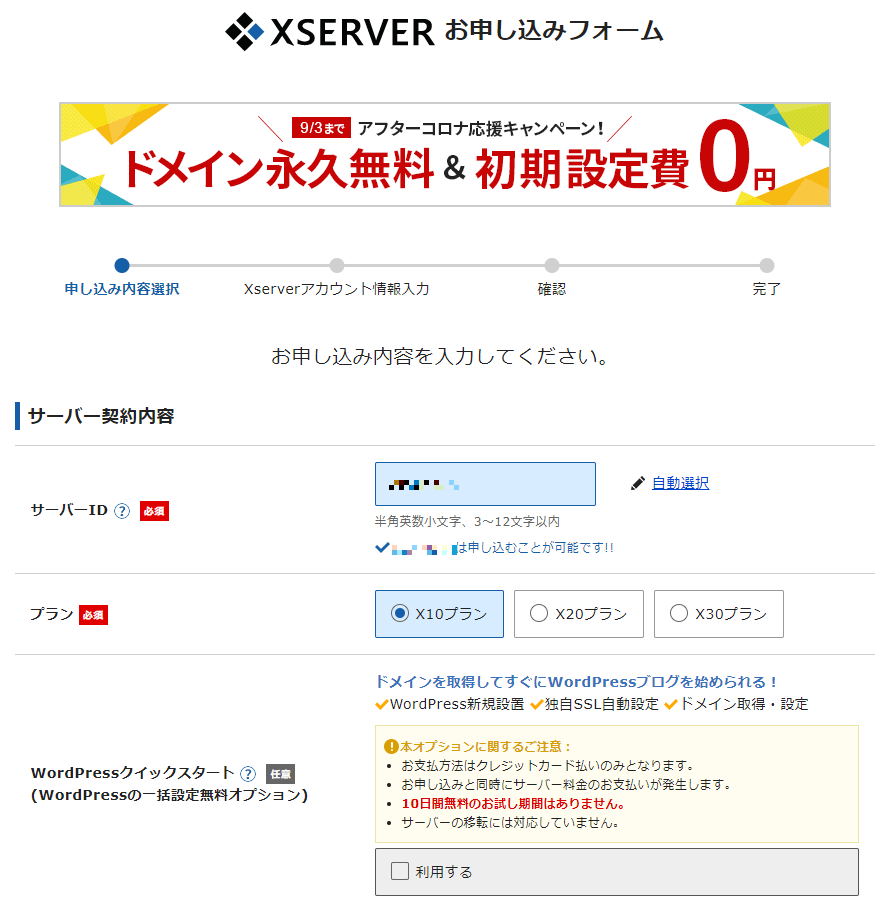Open the help icon beside WordPressクイックスタート

pyautogui.click(x=248, y=774)
